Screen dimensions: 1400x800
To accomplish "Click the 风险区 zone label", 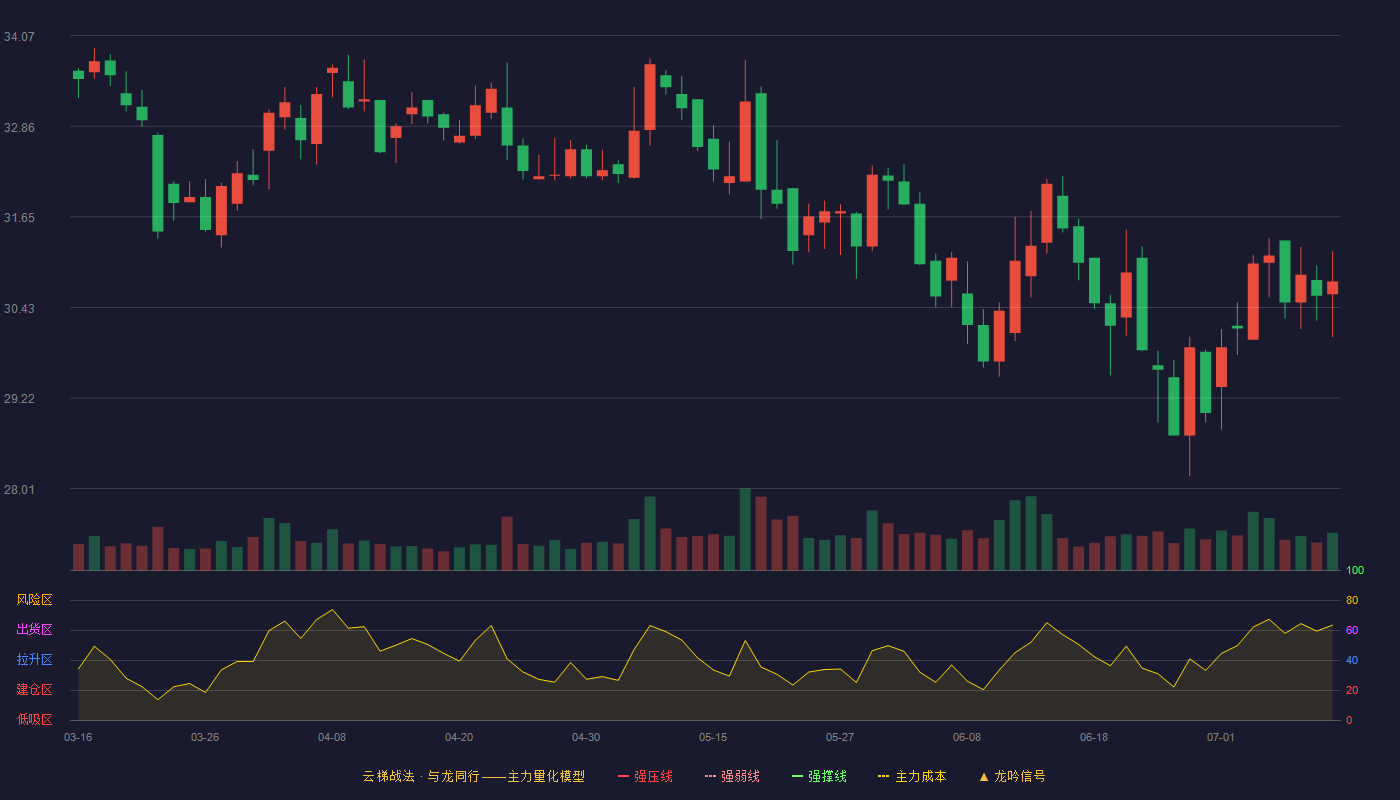I will 34,600.
